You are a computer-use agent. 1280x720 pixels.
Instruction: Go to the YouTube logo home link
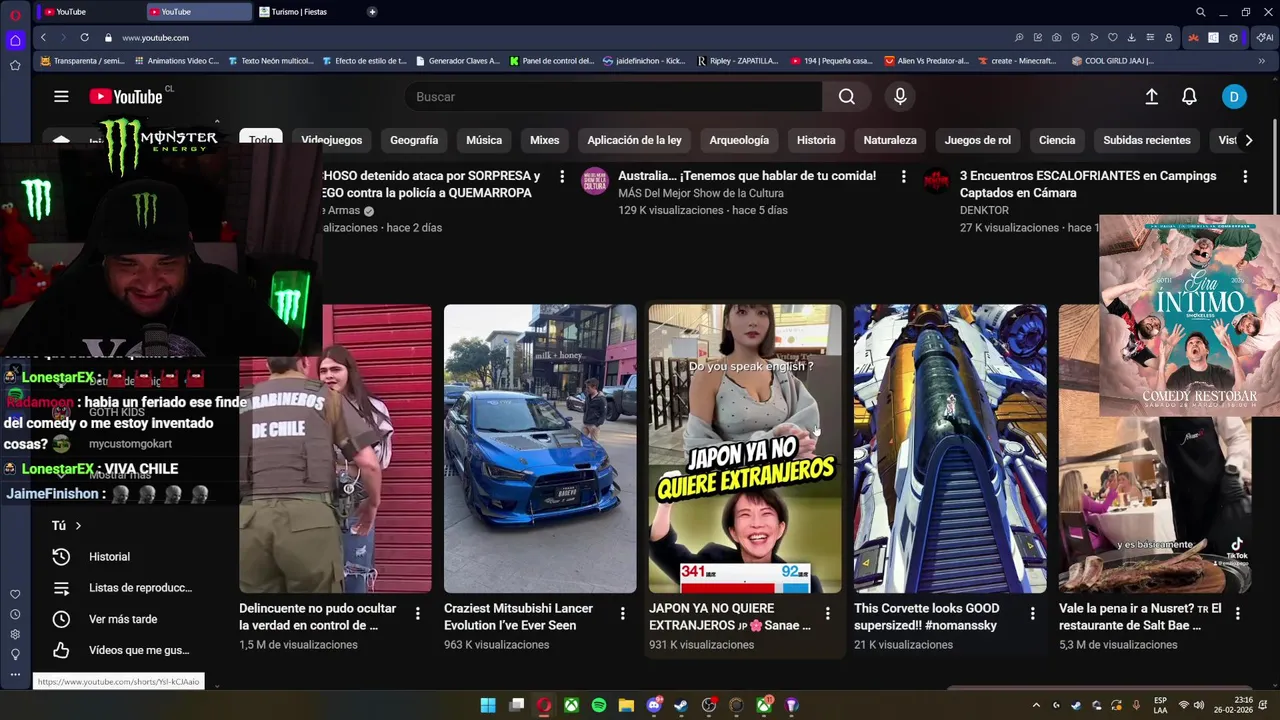tap(125, 97)
